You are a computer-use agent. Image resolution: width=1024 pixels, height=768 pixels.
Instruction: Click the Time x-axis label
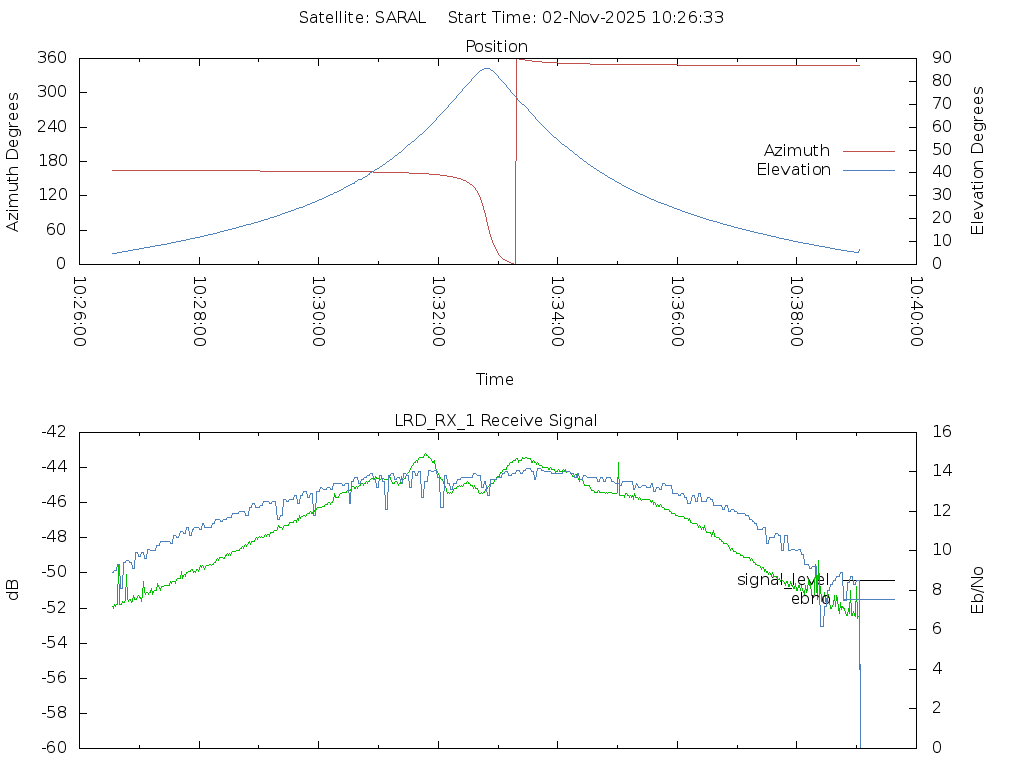[x=495, y=379]
